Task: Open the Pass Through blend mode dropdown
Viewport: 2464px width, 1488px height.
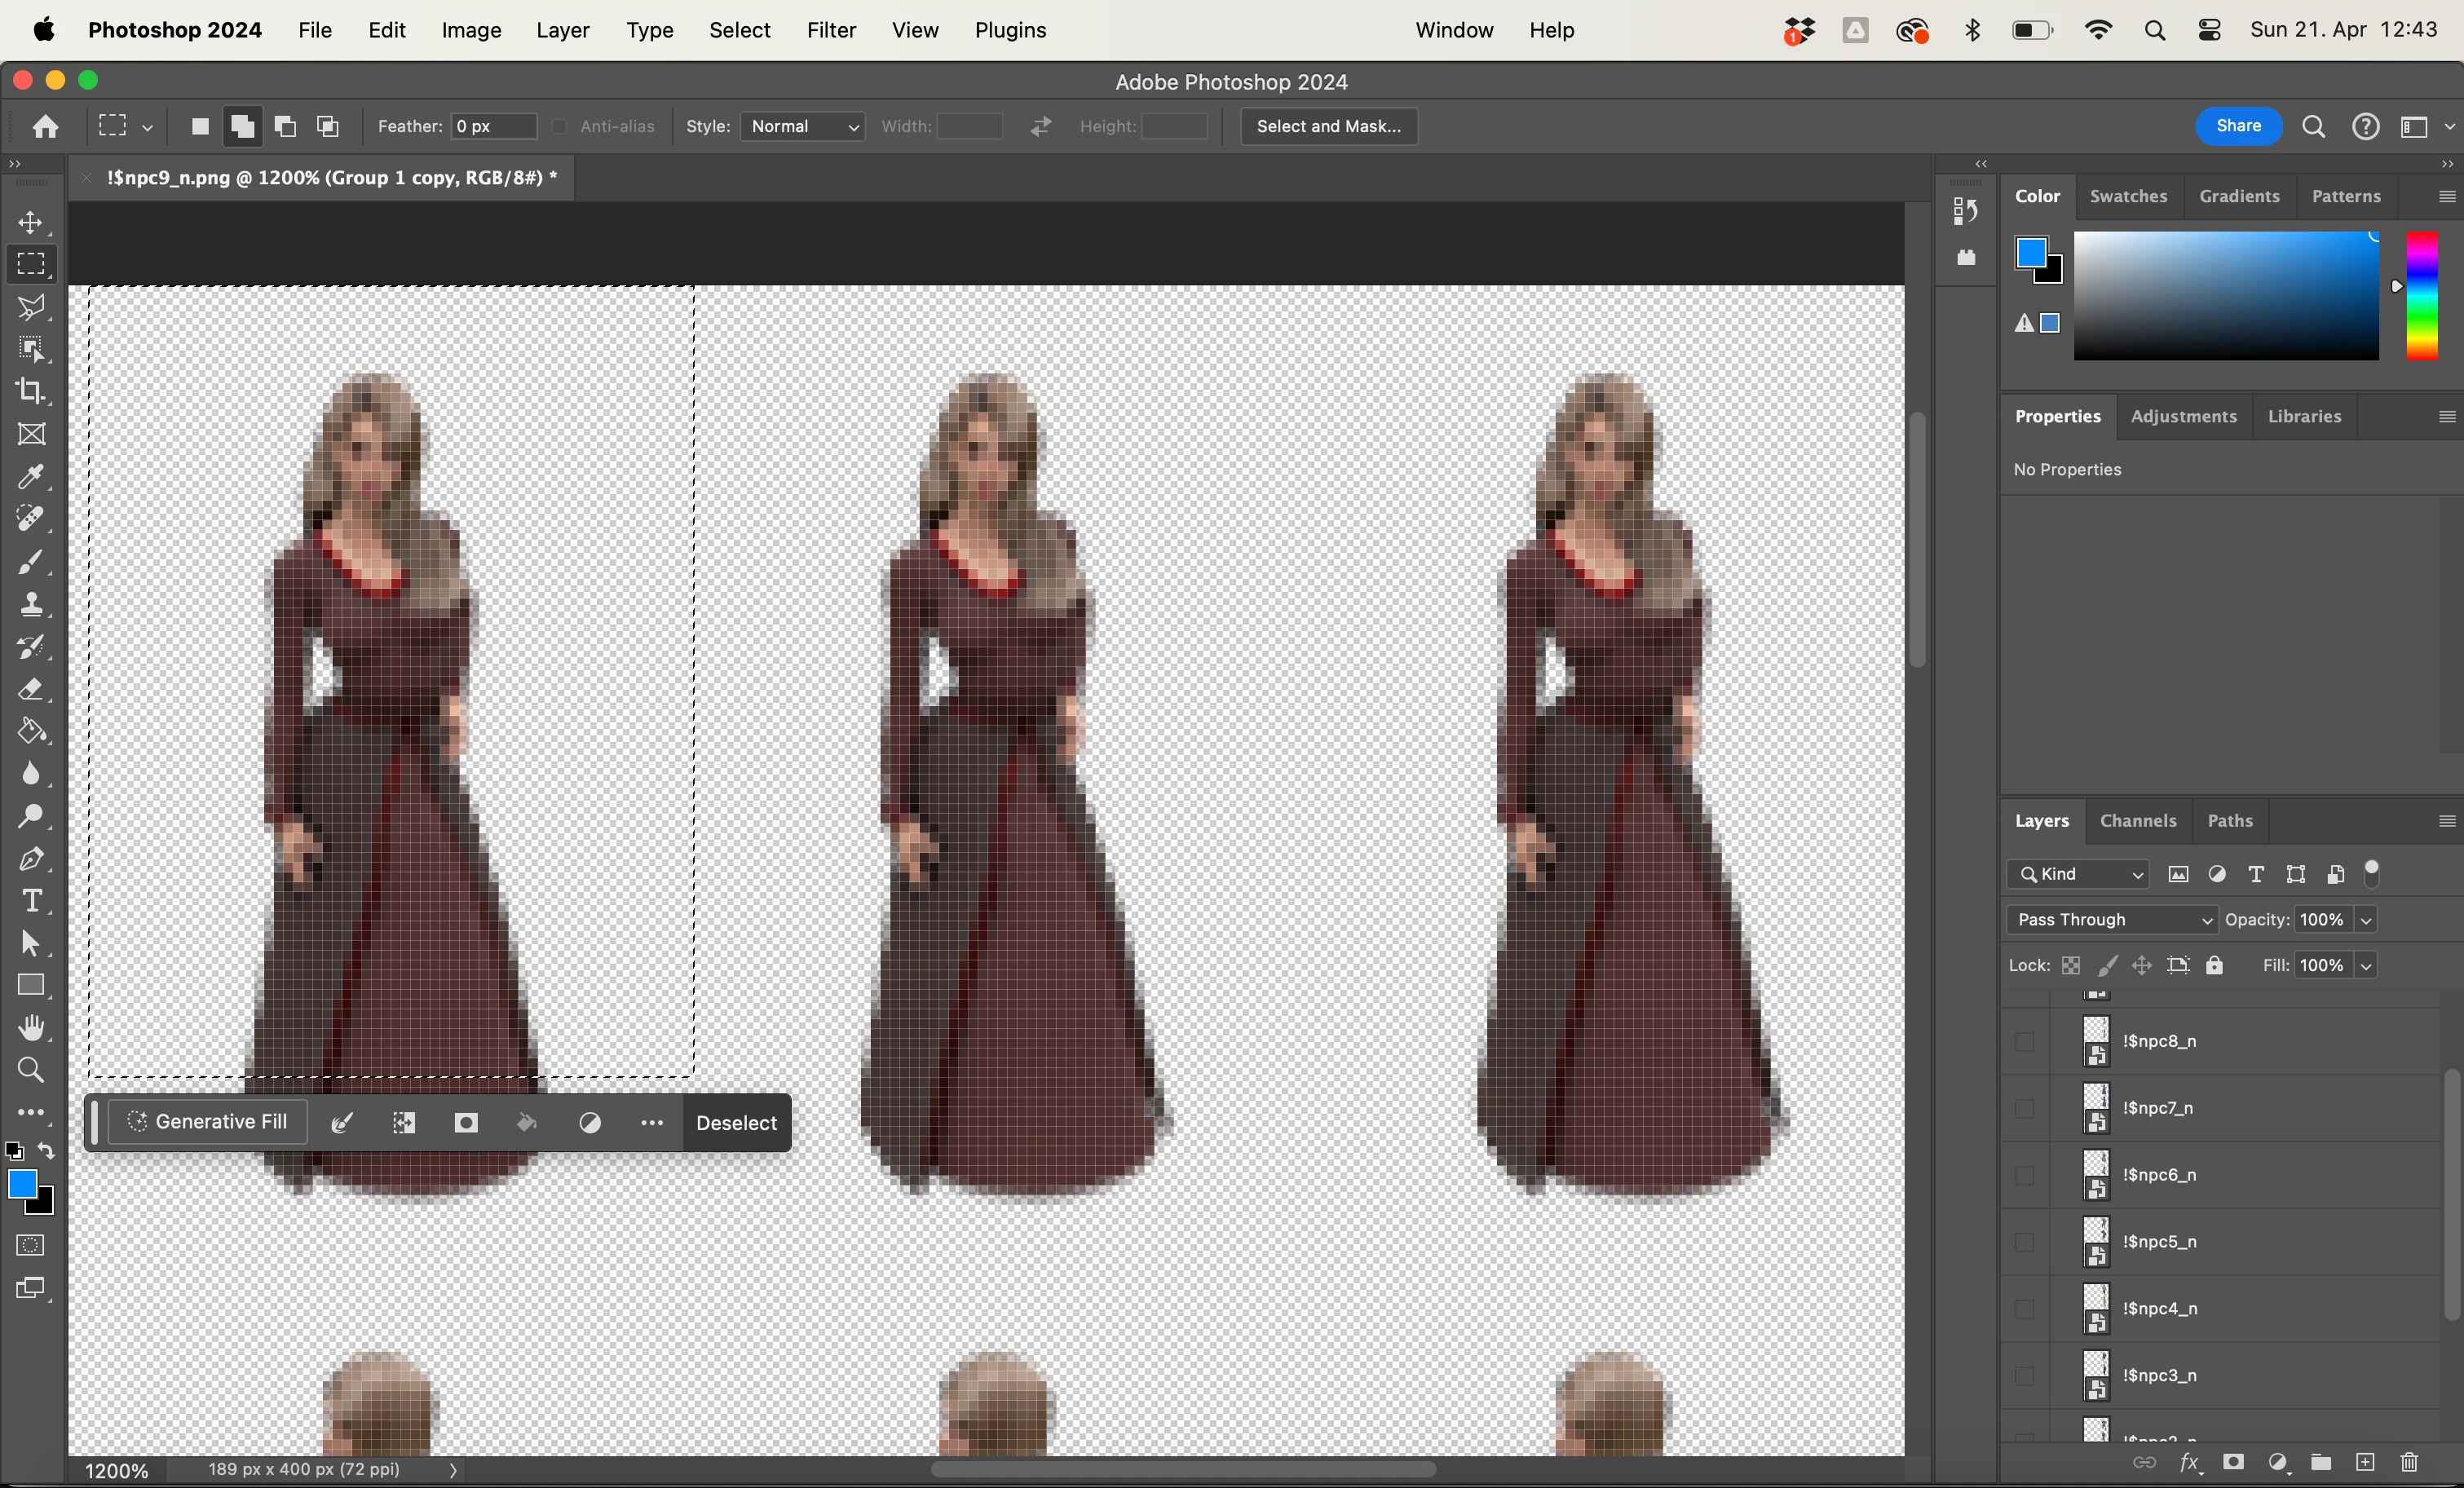Action: pos(2111,919)
